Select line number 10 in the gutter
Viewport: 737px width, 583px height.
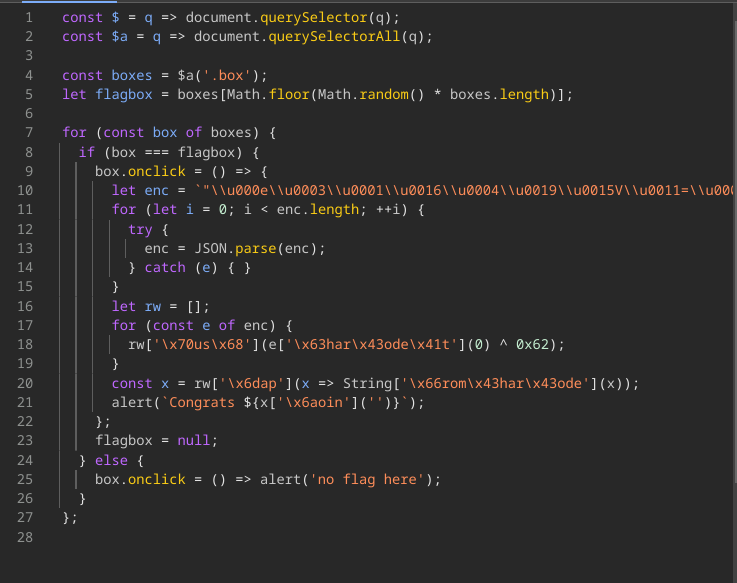(x=24, y=190)
